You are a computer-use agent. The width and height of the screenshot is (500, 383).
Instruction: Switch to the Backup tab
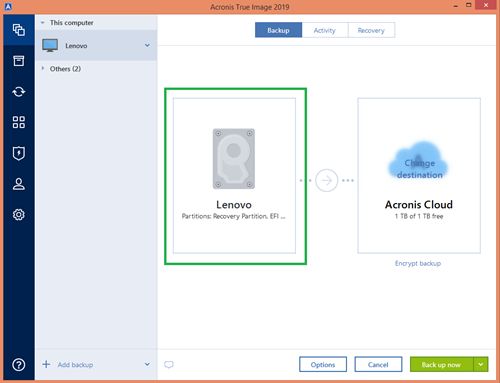pyautogui.click(x=278, y=30)
